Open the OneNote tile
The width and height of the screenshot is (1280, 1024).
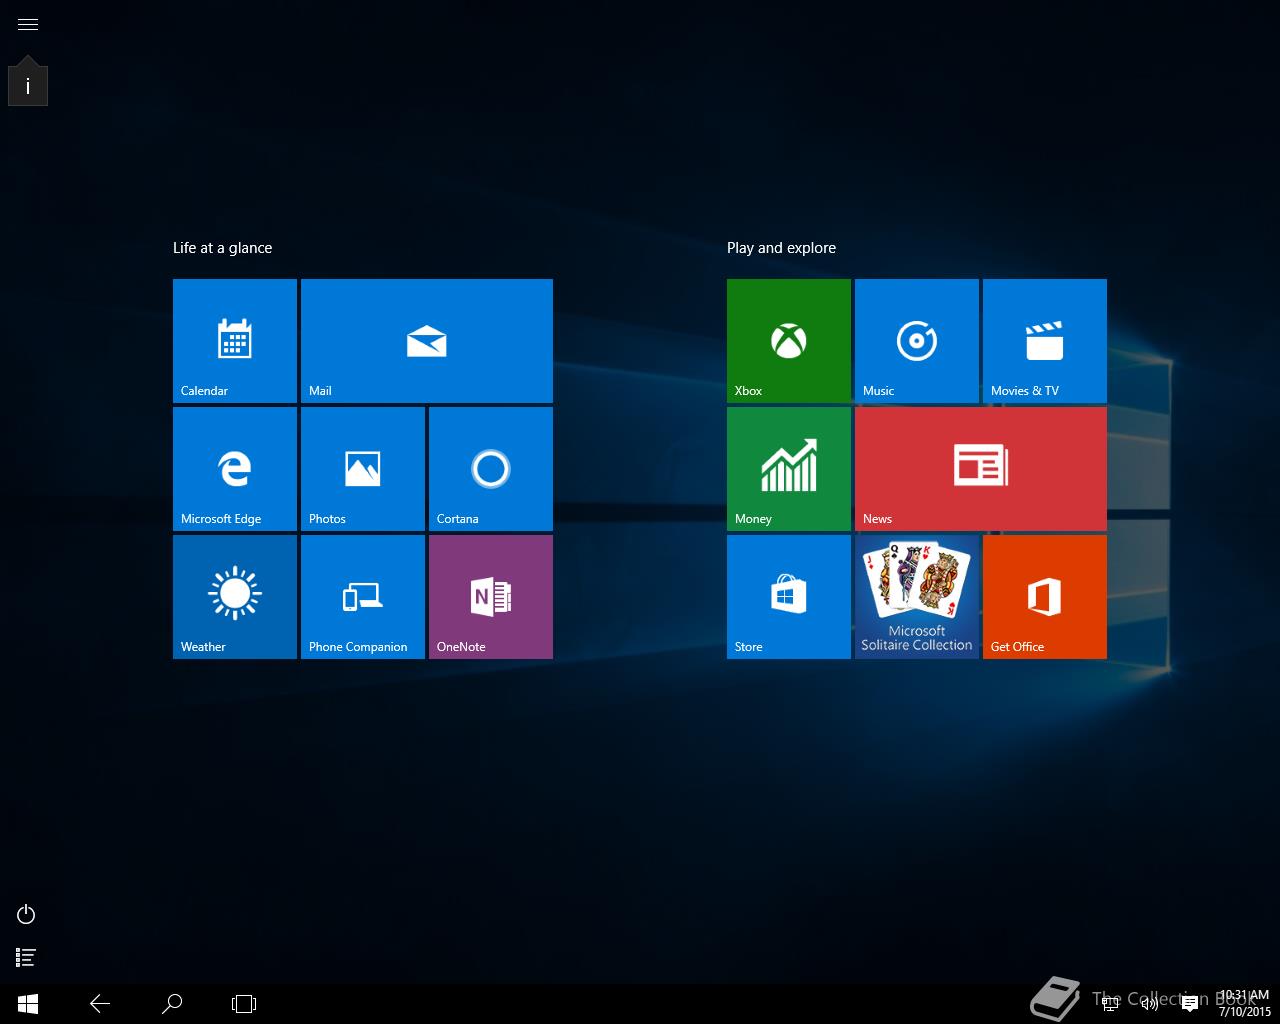pyautogui.click(x=491, y=597)
